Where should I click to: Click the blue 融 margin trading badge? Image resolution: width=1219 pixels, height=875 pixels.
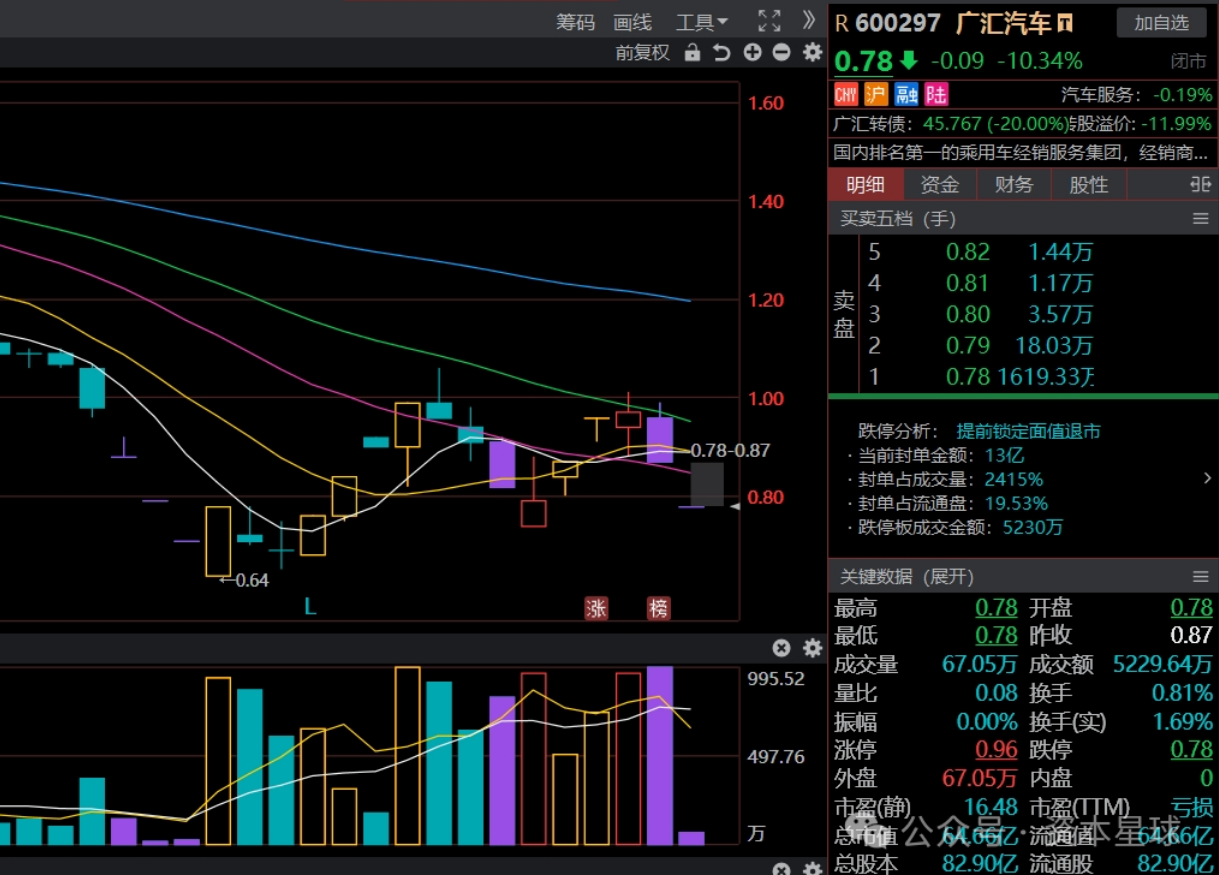tap(906, 94)
